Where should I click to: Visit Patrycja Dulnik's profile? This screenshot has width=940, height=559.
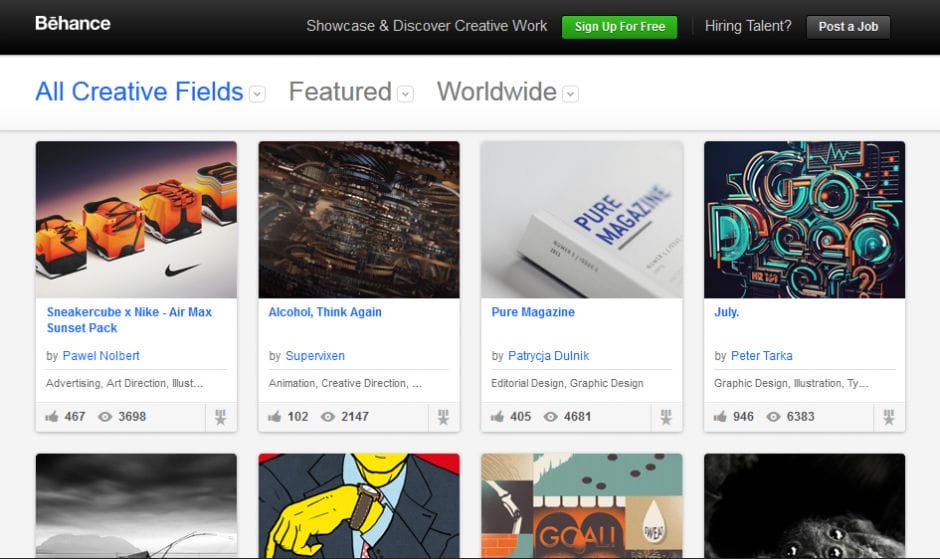(x=549, y=356)
